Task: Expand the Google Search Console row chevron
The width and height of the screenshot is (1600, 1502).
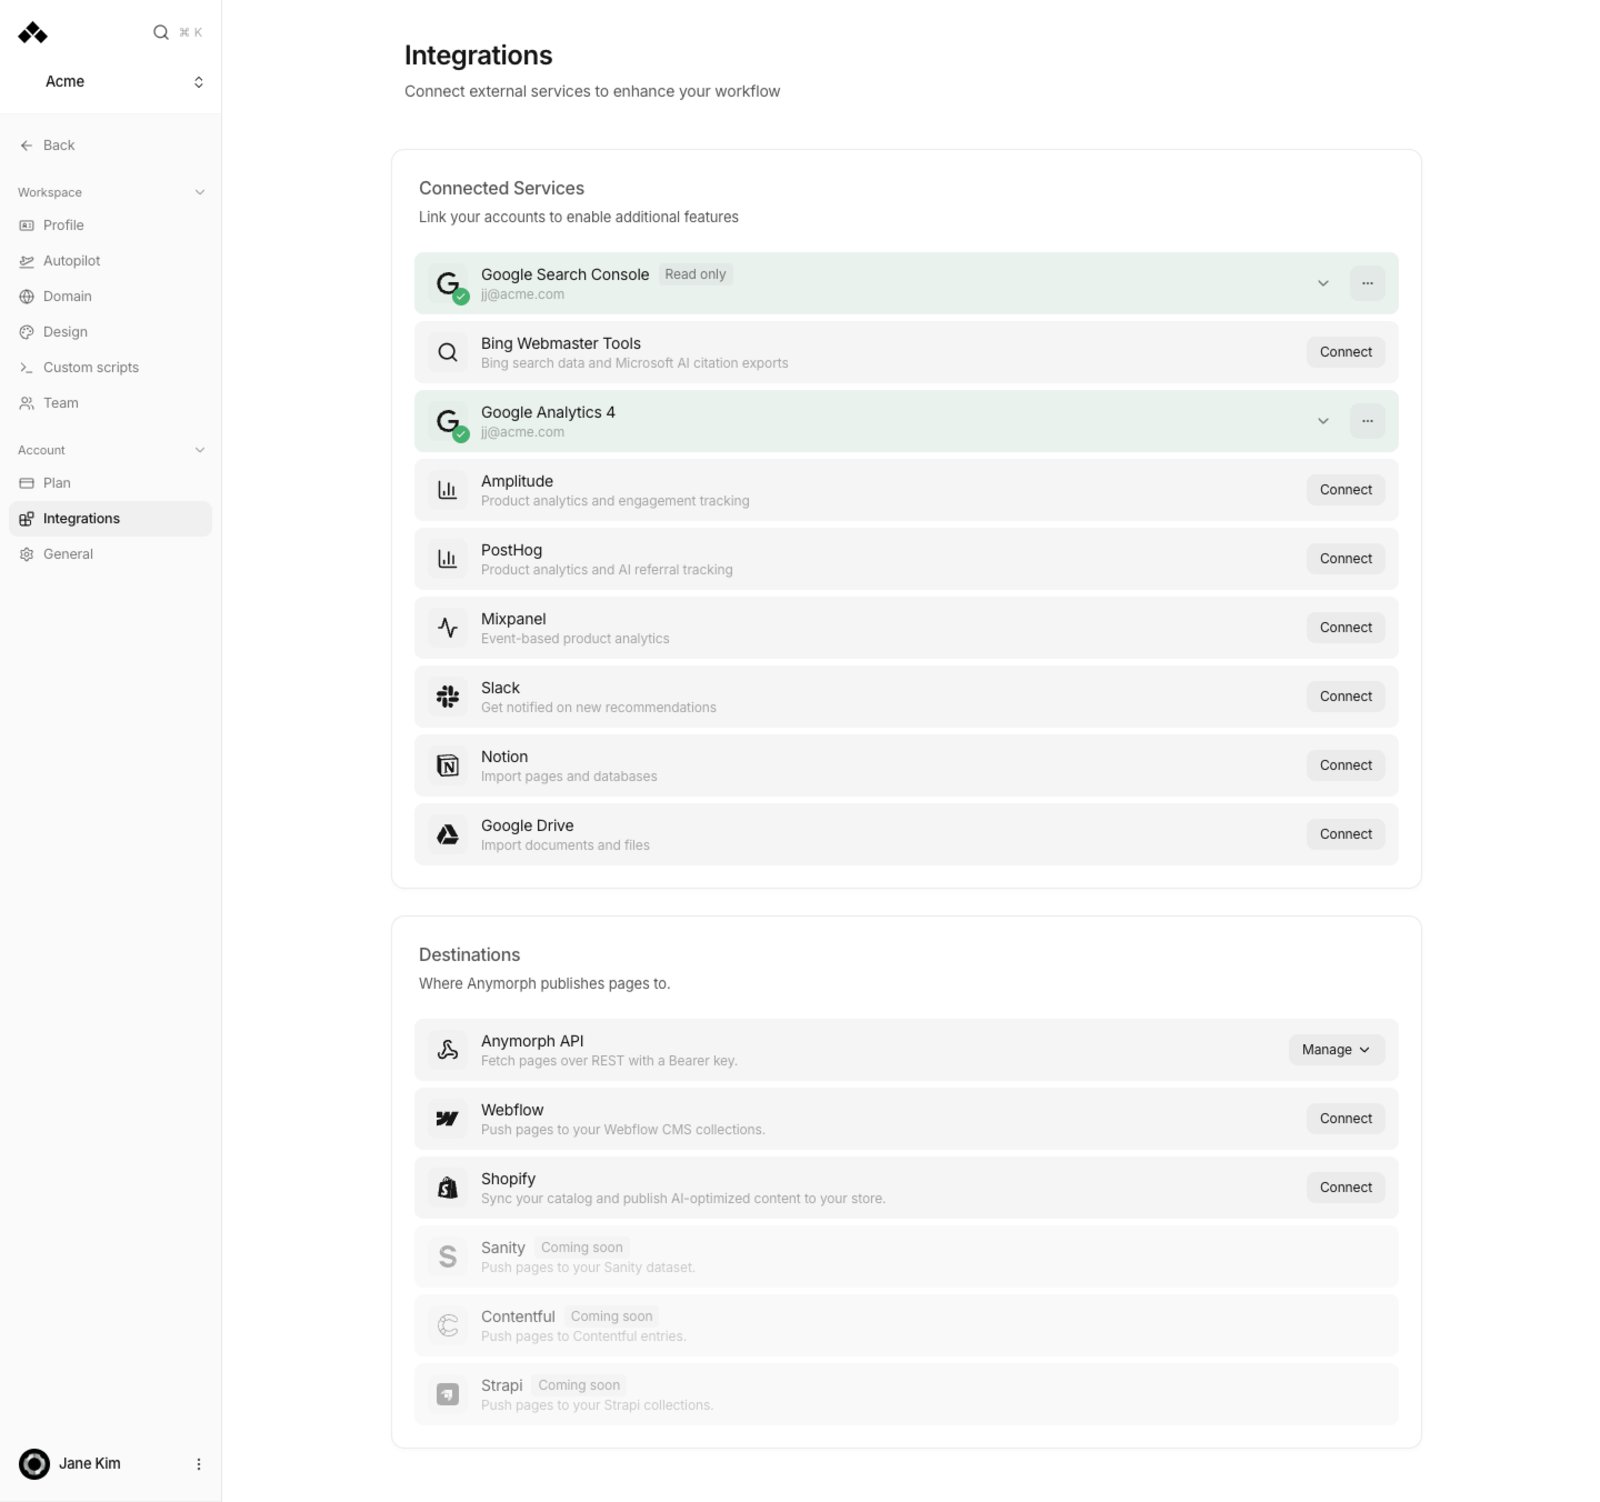Action: 1323,284
